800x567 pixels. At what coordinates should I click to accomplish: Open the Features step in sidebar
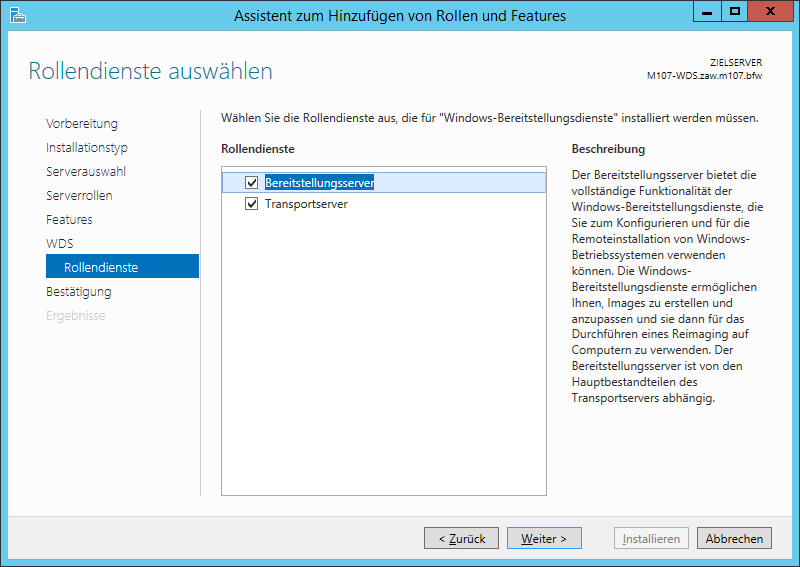tap(69, 220)
